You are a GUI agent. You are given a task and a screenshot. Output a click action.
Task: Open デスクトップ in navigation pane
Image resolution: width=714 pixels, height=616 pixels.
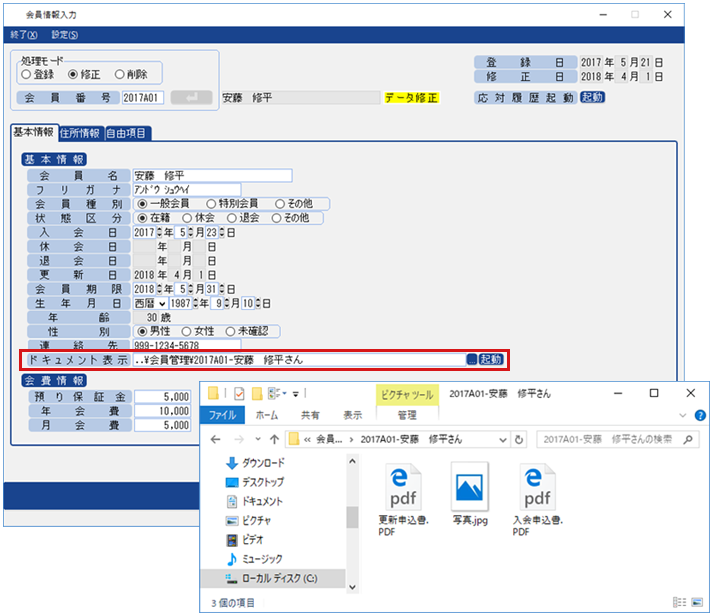click(255, 482)
